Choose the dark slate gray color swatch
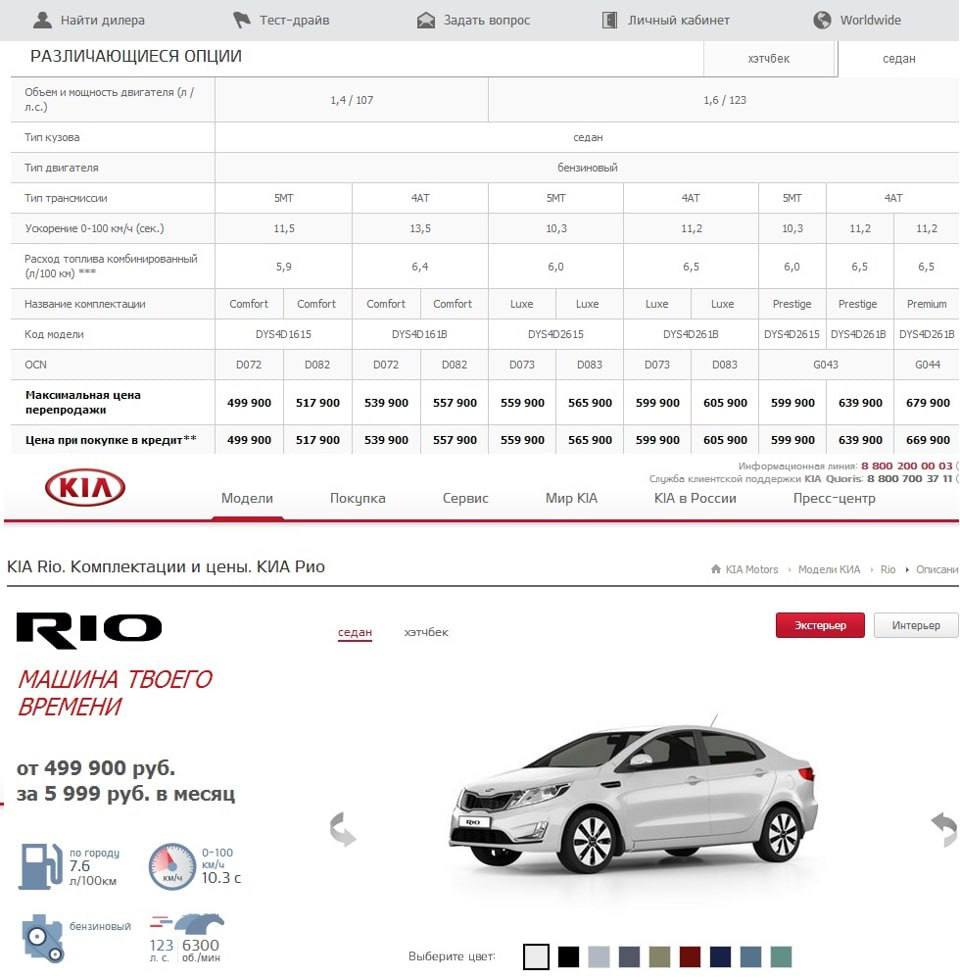 (629, 957)
